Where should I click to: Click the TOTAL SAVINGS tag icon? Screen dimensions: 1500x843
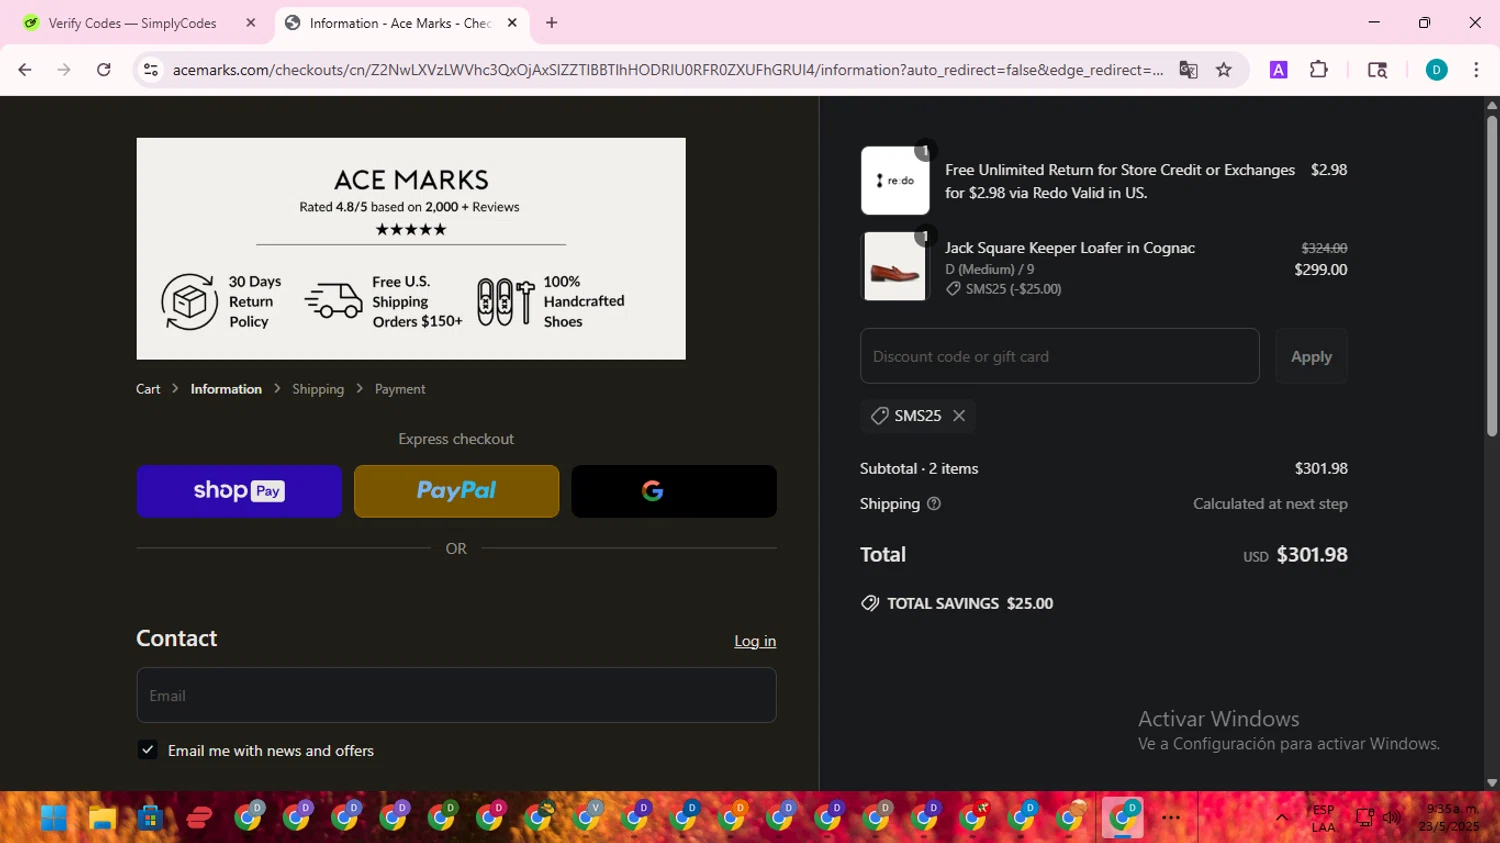pyautogui.click(x=870, y=603)
